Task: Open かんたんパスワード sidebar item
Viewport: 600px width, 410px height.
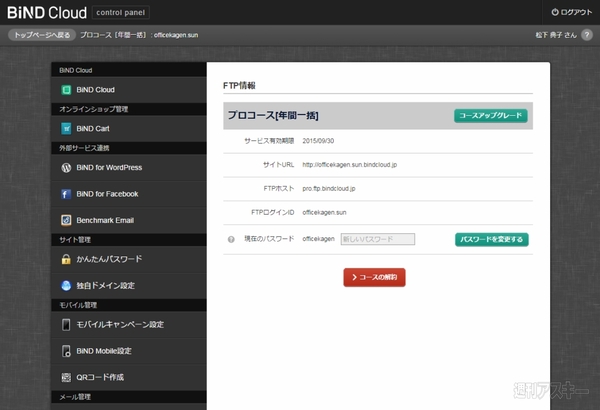Action: pos(129,259)
